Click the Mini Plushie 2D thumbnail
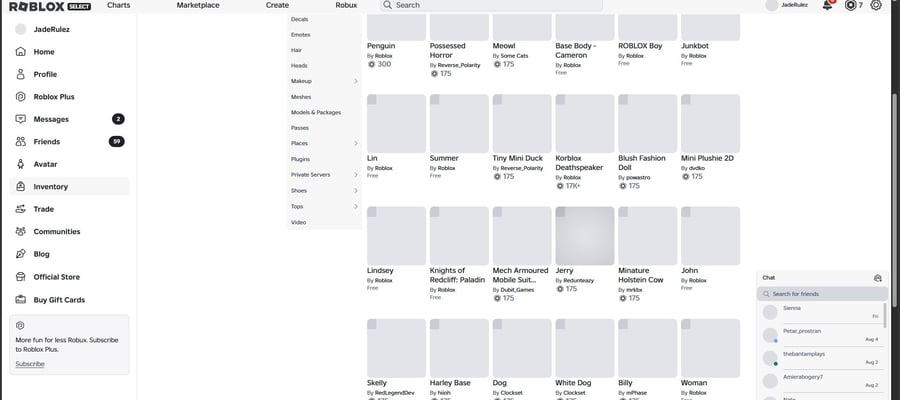 (x=710, y=123)
